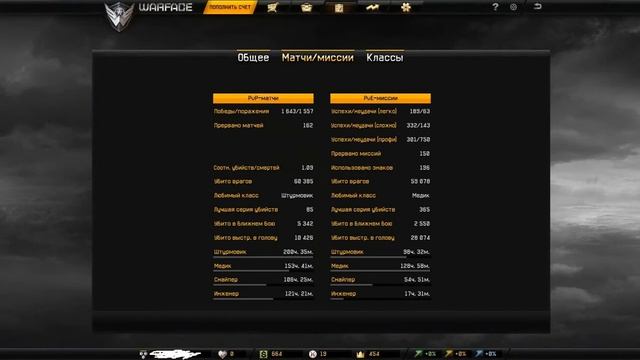This screenshot has height=360, width=640.
Task: Click the PvE-миссии header
Action: click(x=380, y=98)
